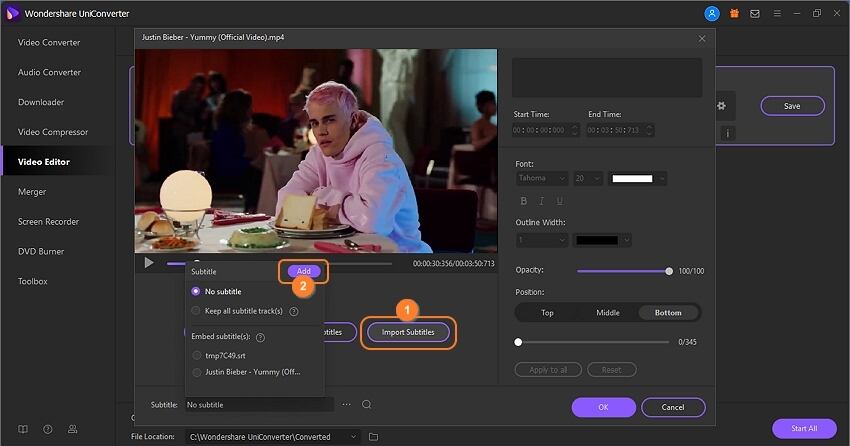Image resolution: width=850 pixels, height=446 pixels.
Task: Set subtitle position to Top
Action: [x=547, y=313]
